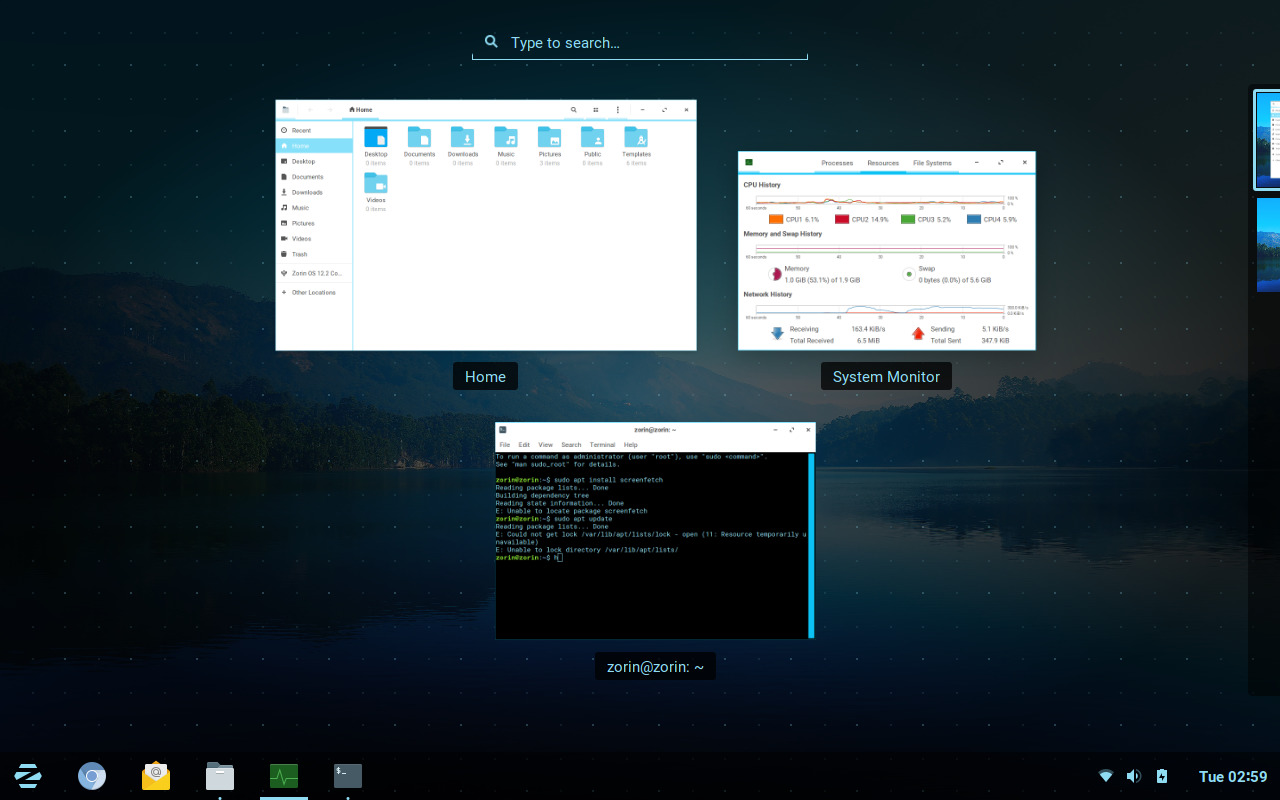Launch Chromium from the taskbar
1280x800 pixels.
pyautogui.click(x=92, y=775)
